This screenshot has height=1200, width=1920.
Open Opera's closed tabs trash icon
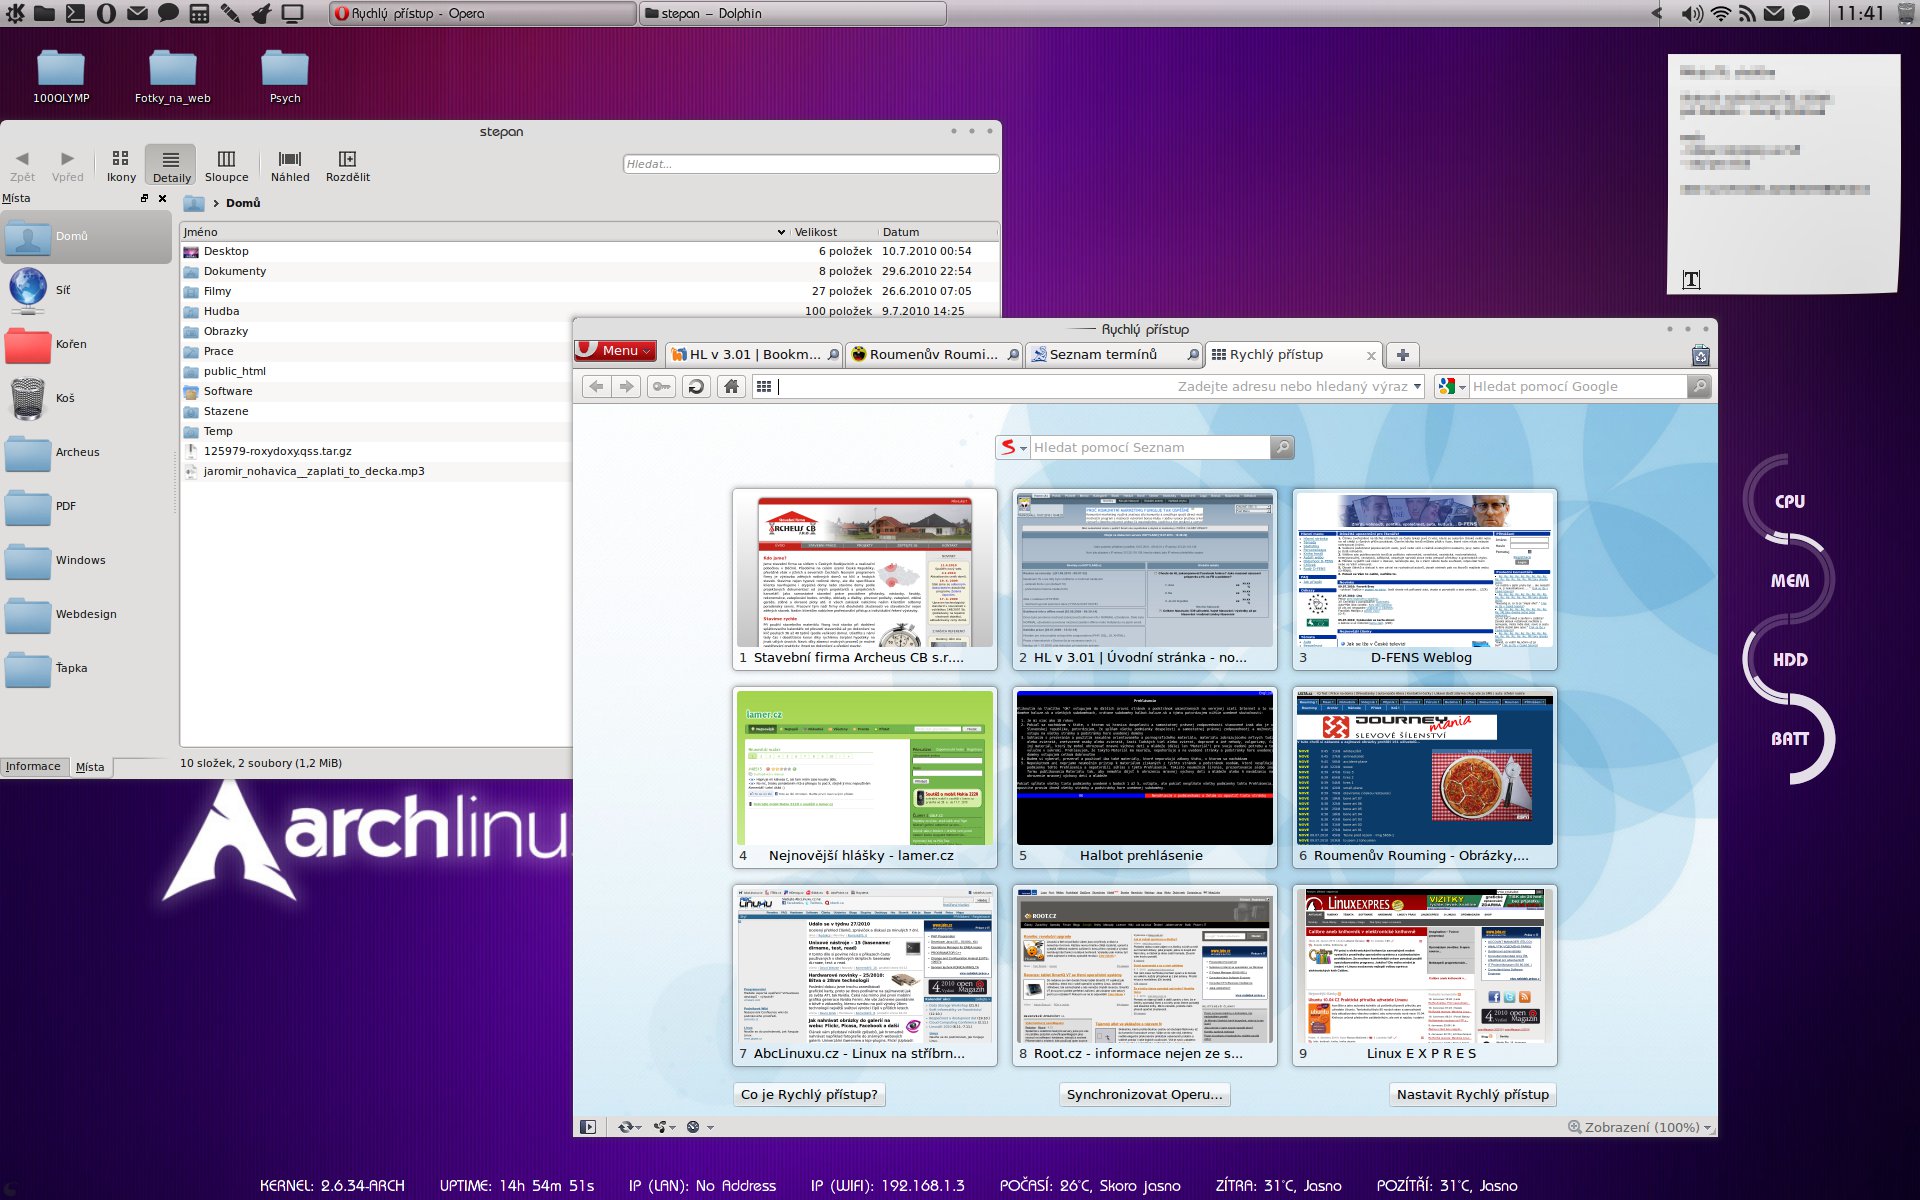[x=1701, y=356]
